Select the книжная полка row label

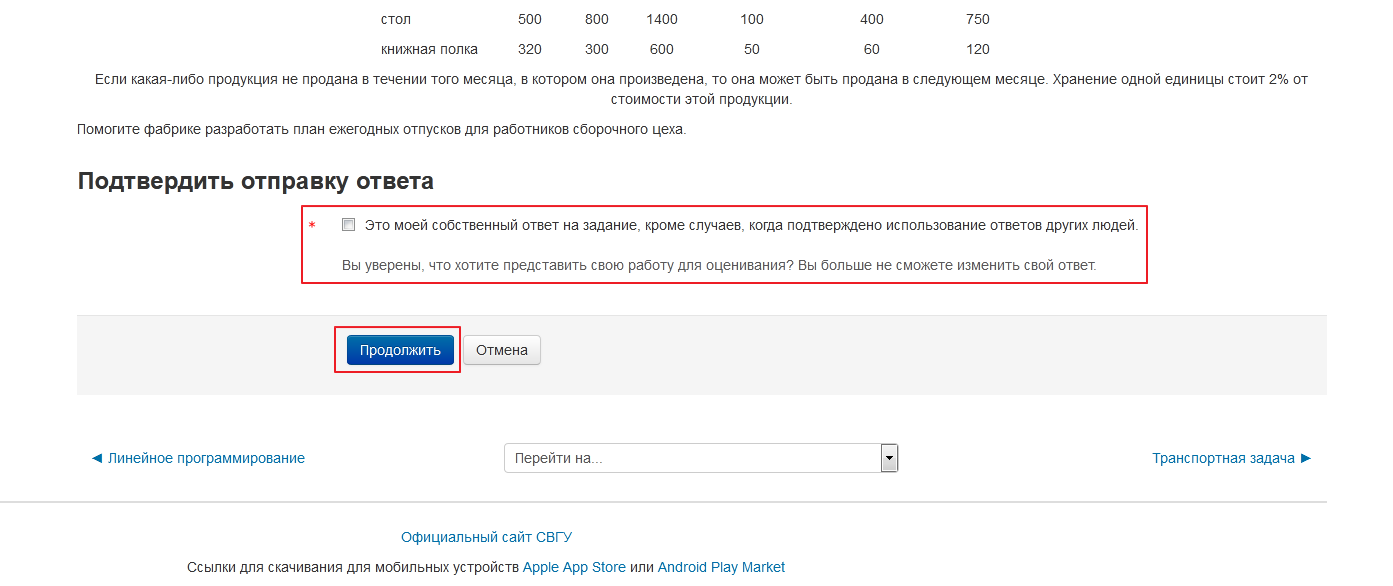click(x=429, y=49)
